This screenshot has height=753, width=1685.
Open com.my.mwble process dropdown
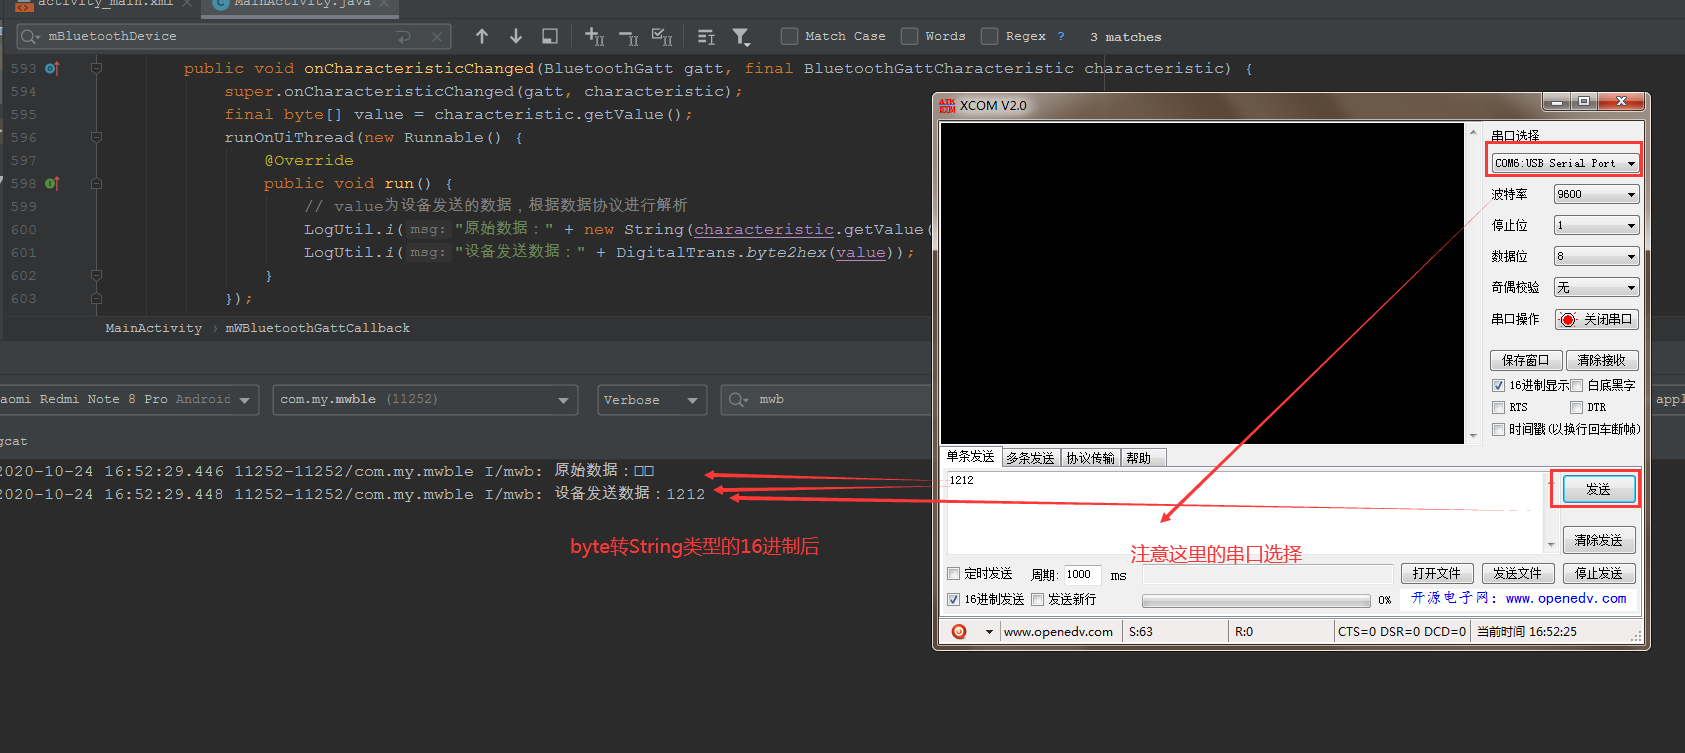coord(425,399)
